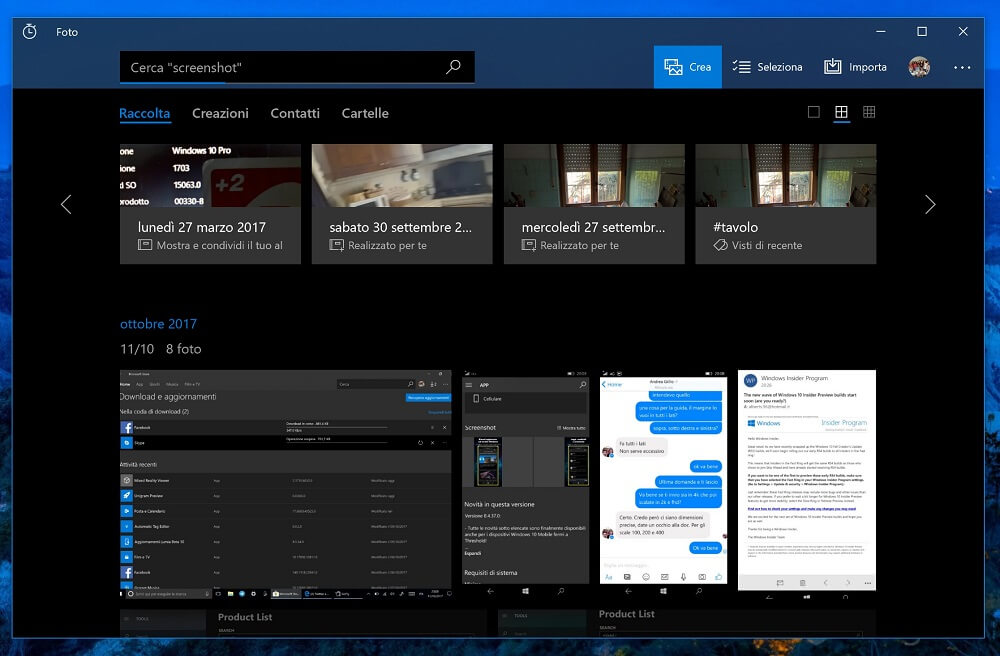Click the 8 foto count text

(184, 349)
